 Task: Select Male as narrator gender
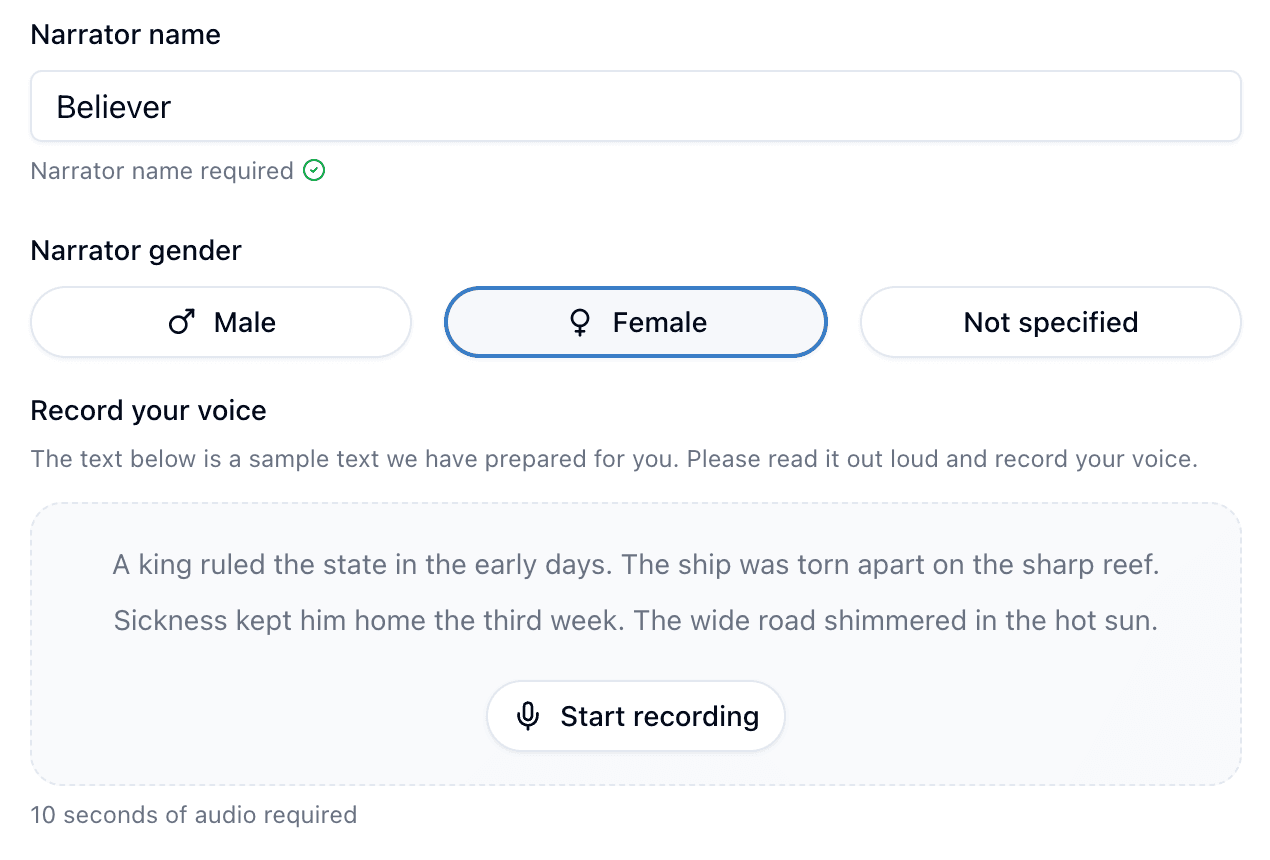(221, 322)
